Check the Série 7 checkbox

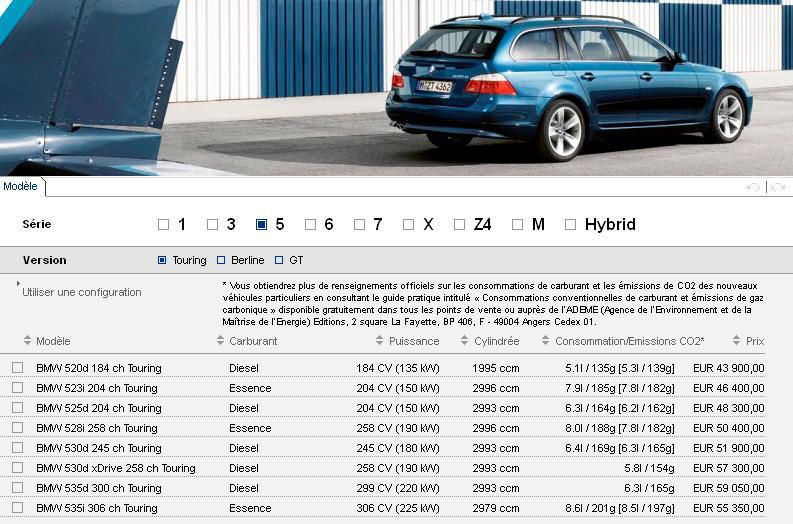(360, 224)
